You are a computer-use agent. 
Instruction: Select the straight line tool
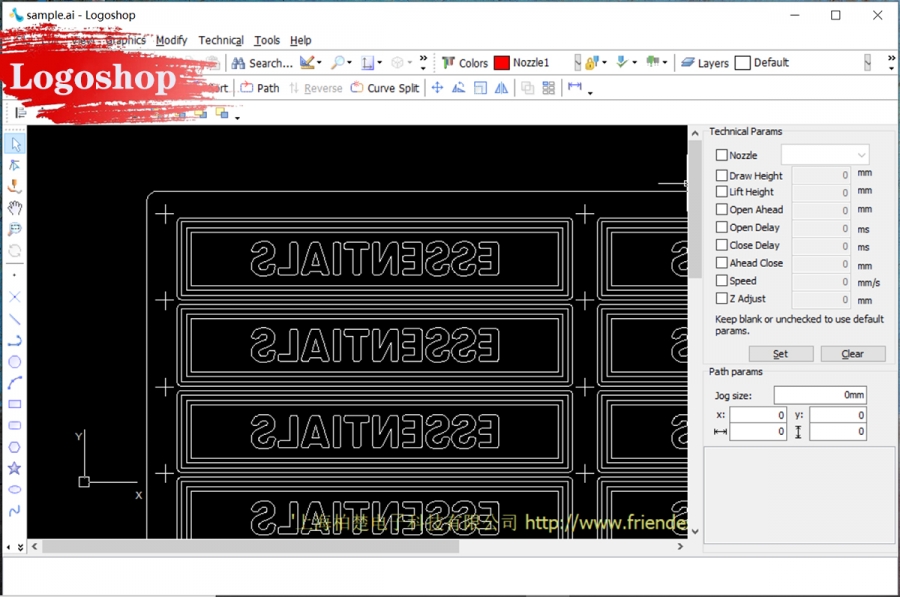15,319
